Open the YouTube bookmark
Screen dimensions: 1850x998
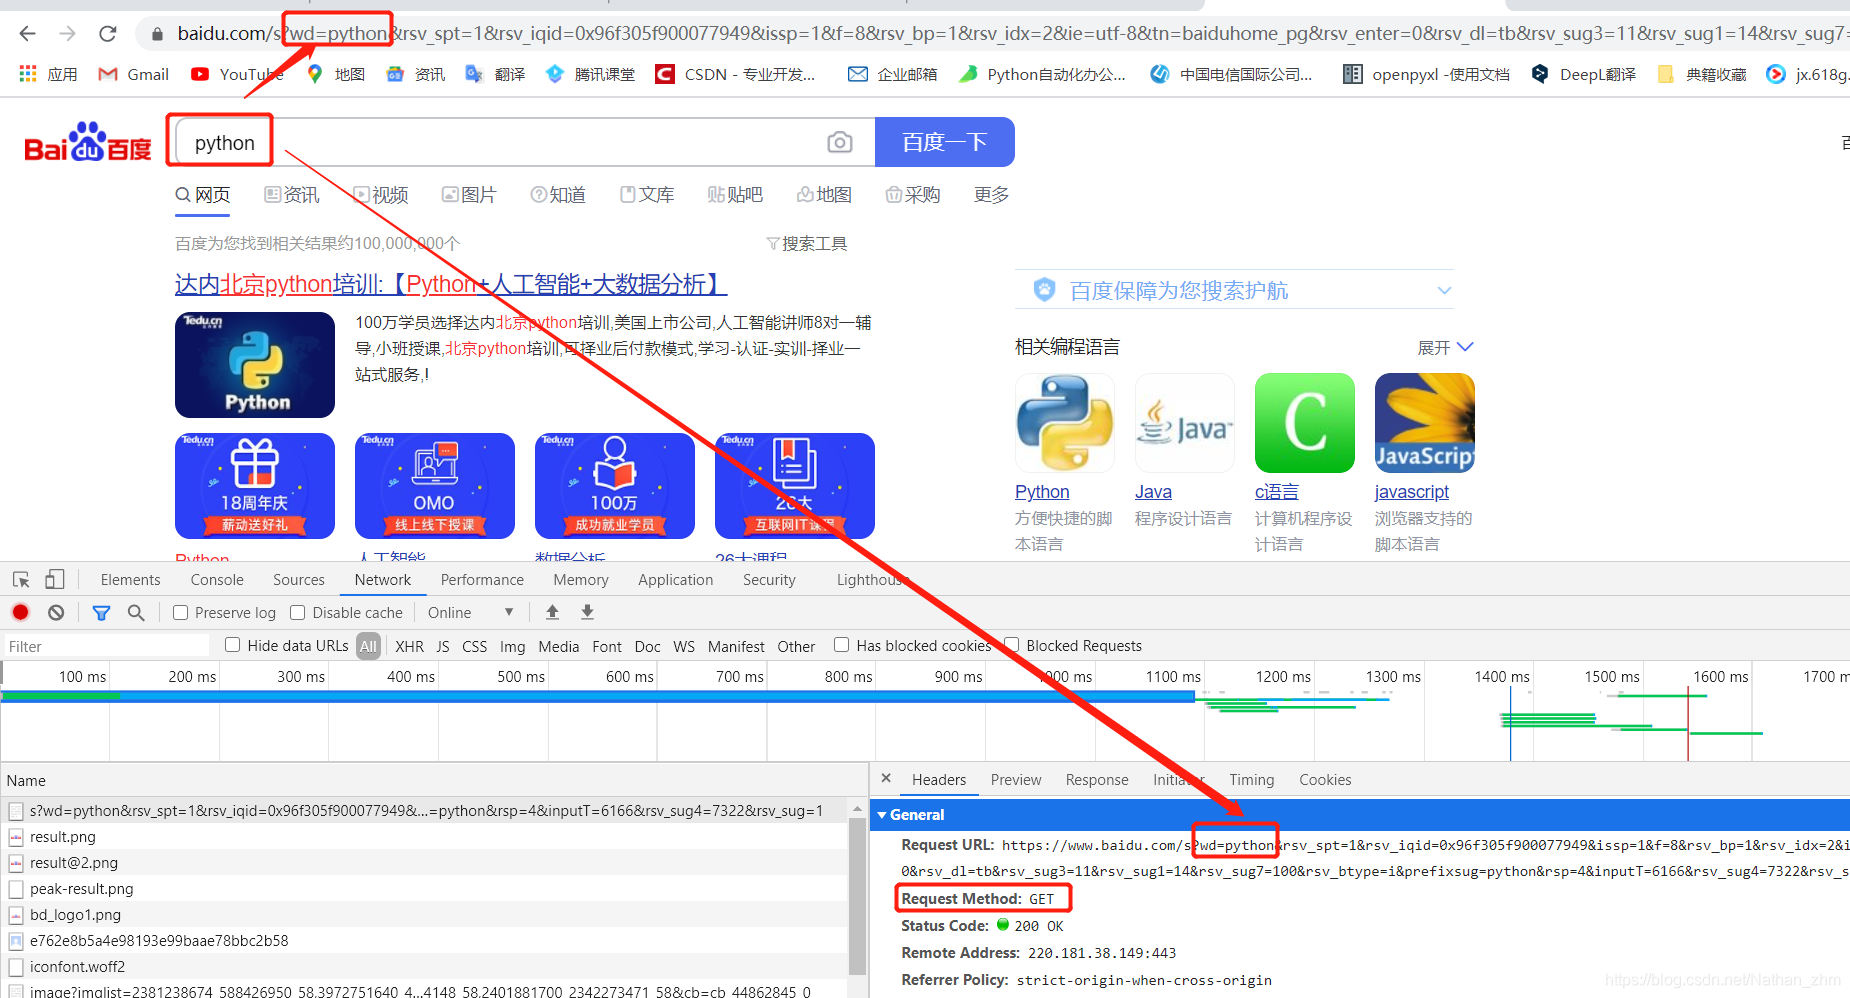(237, 74)
